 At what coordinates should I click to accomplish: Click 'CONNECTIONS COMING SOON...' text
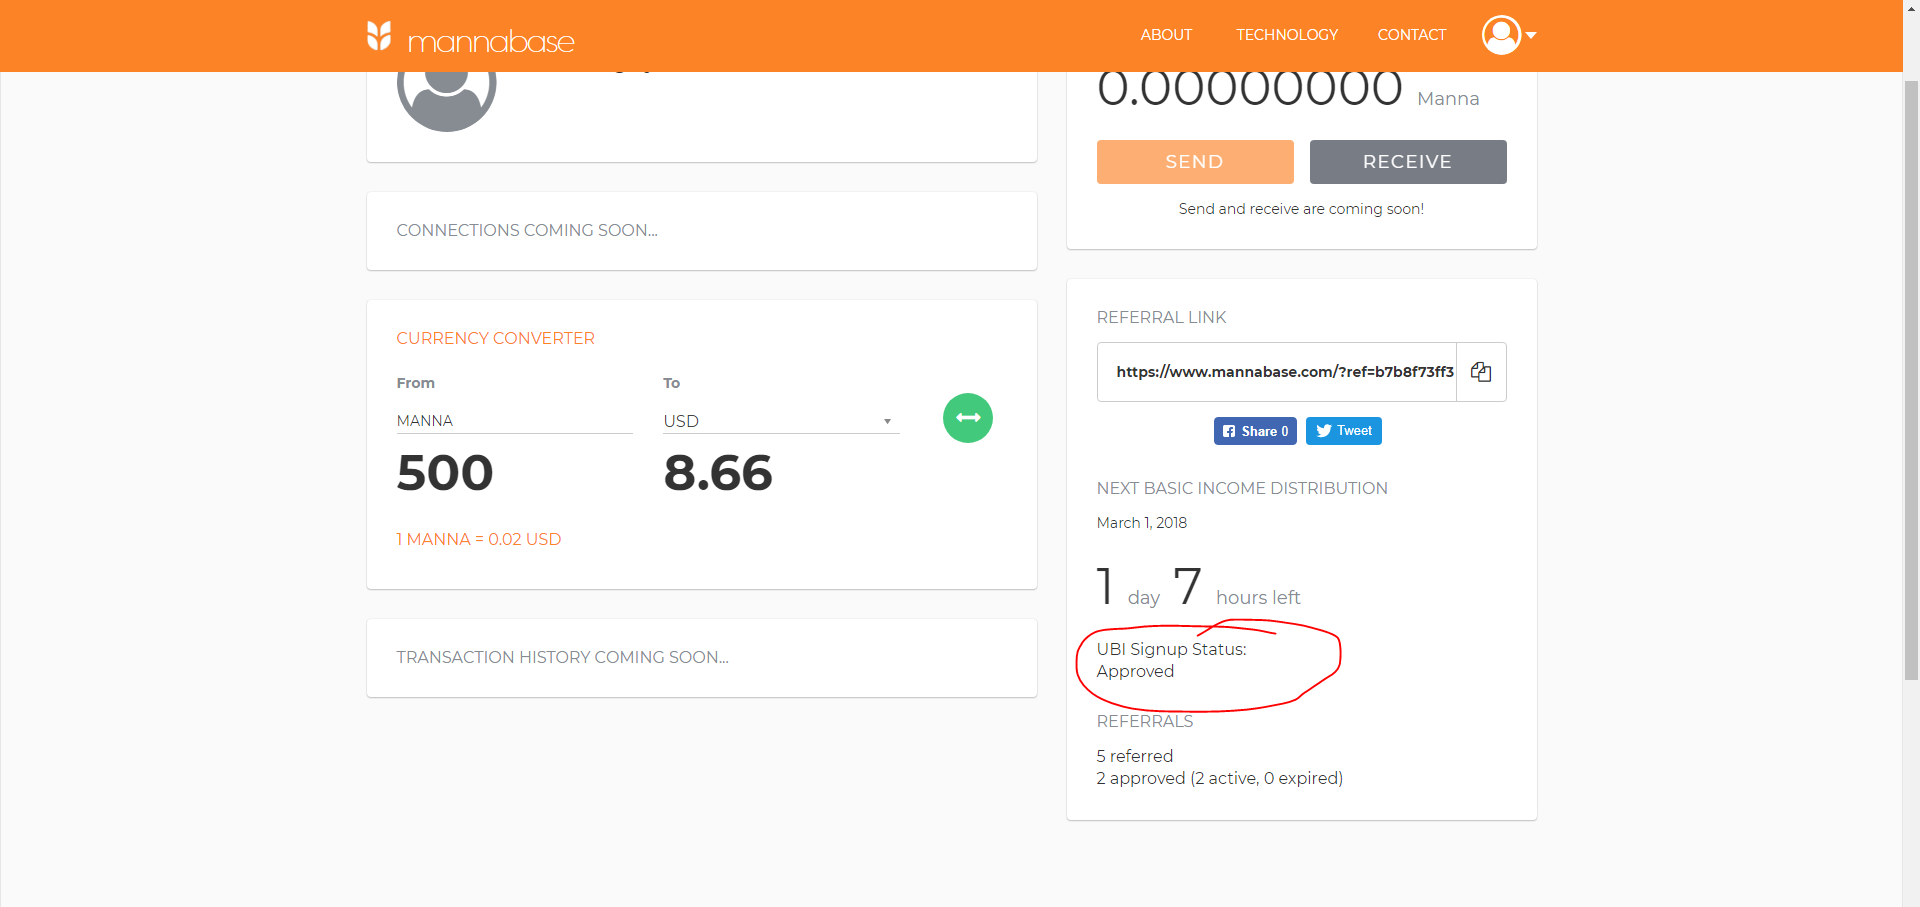tap(527, 230)
